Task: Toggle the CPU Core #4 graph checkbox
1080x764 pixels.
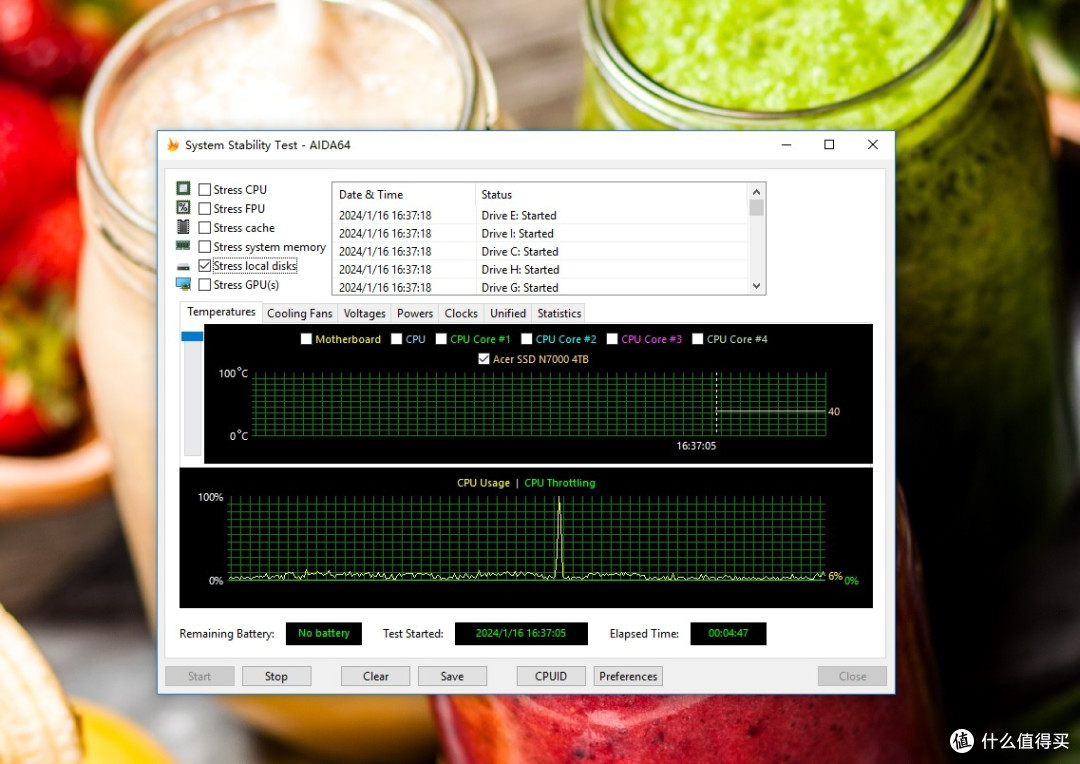Action: click(698, 339)
